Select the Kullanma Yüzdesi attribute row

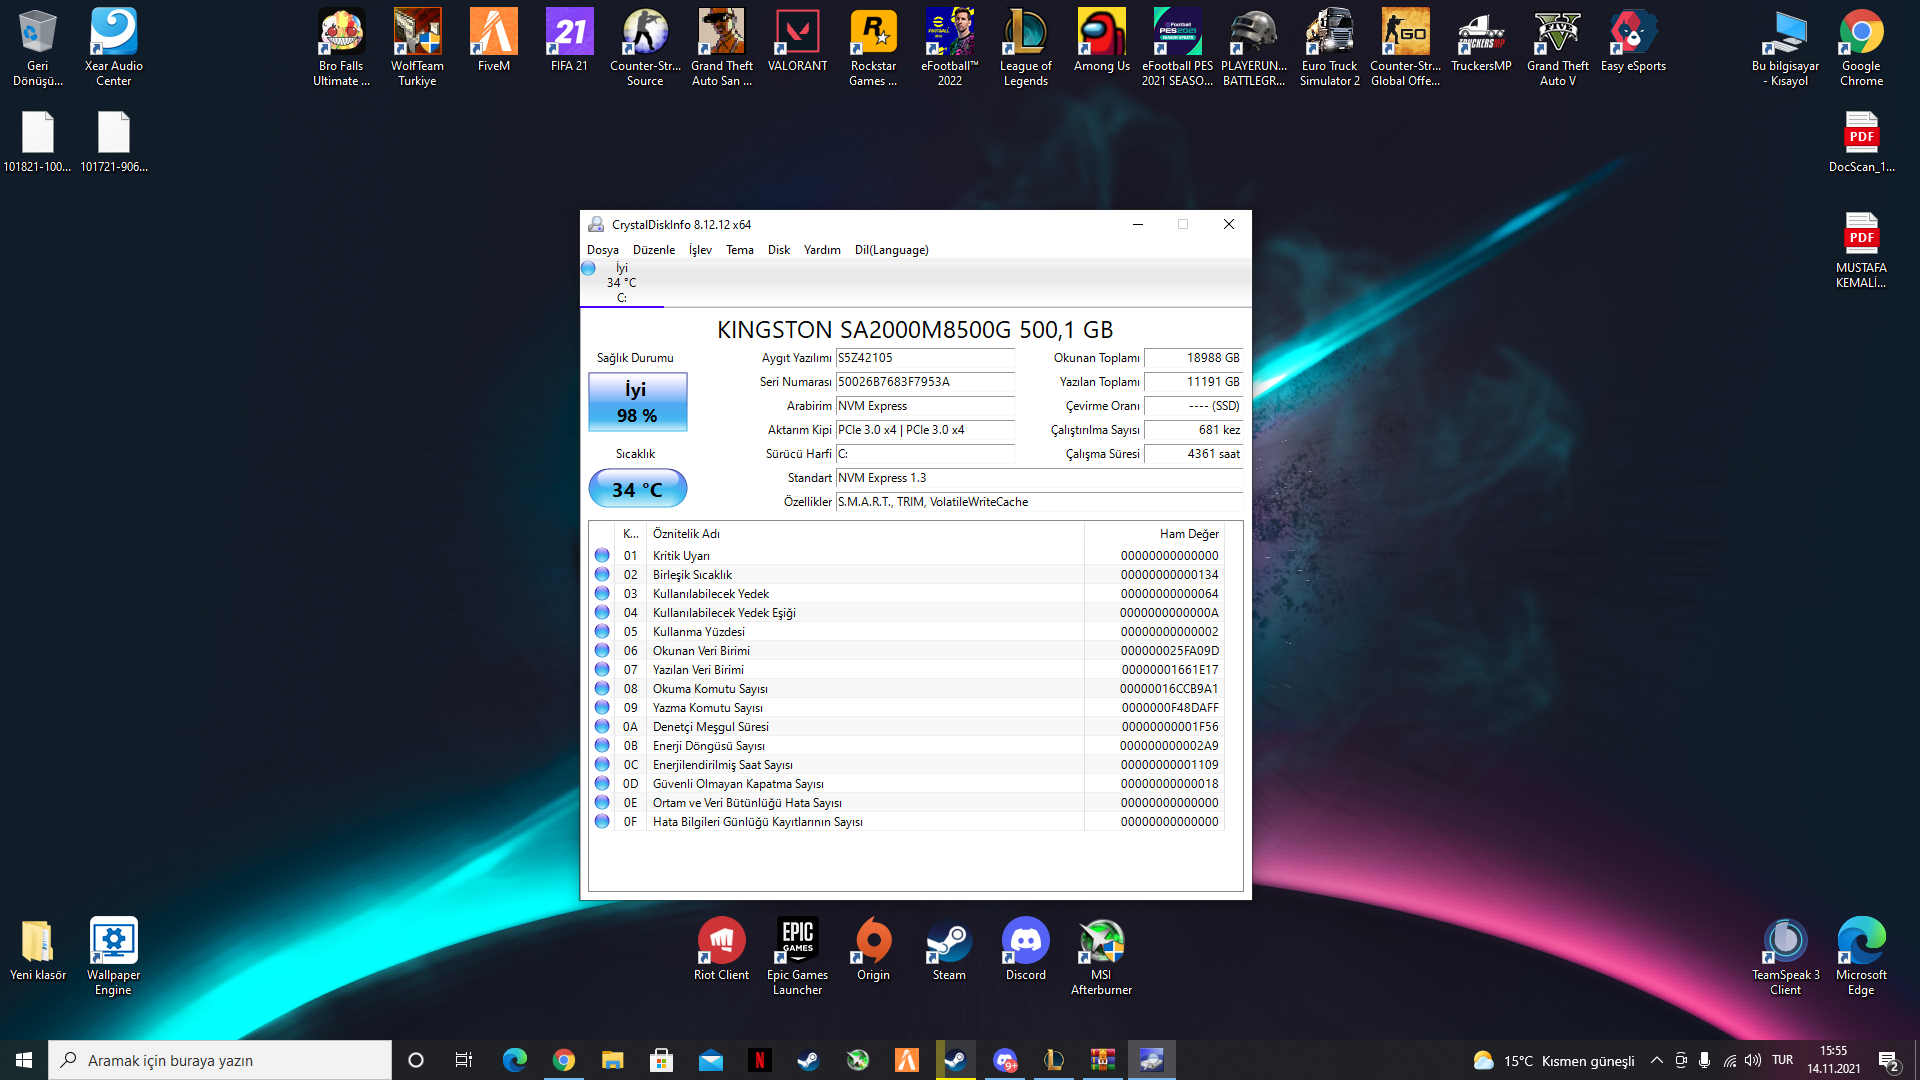(x=908, y=632)
